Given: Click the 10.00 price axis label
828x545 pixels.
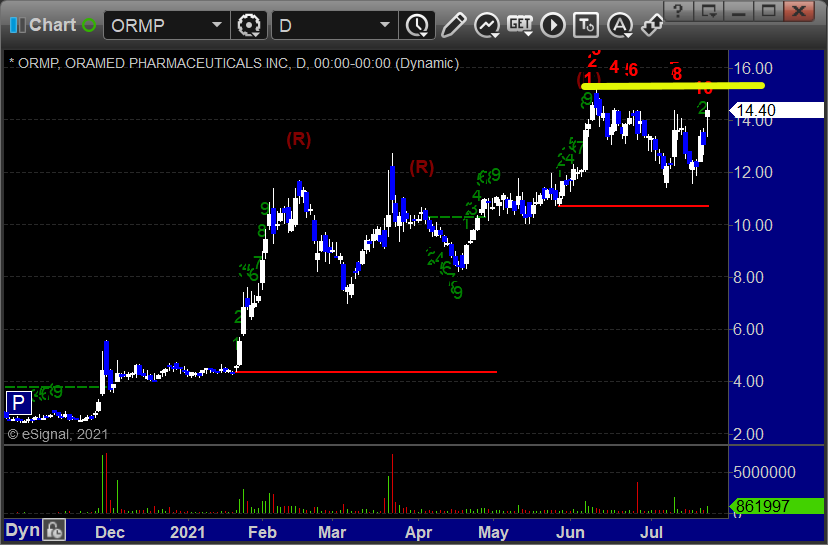Looking at the screenshot, I should point(752,225).
